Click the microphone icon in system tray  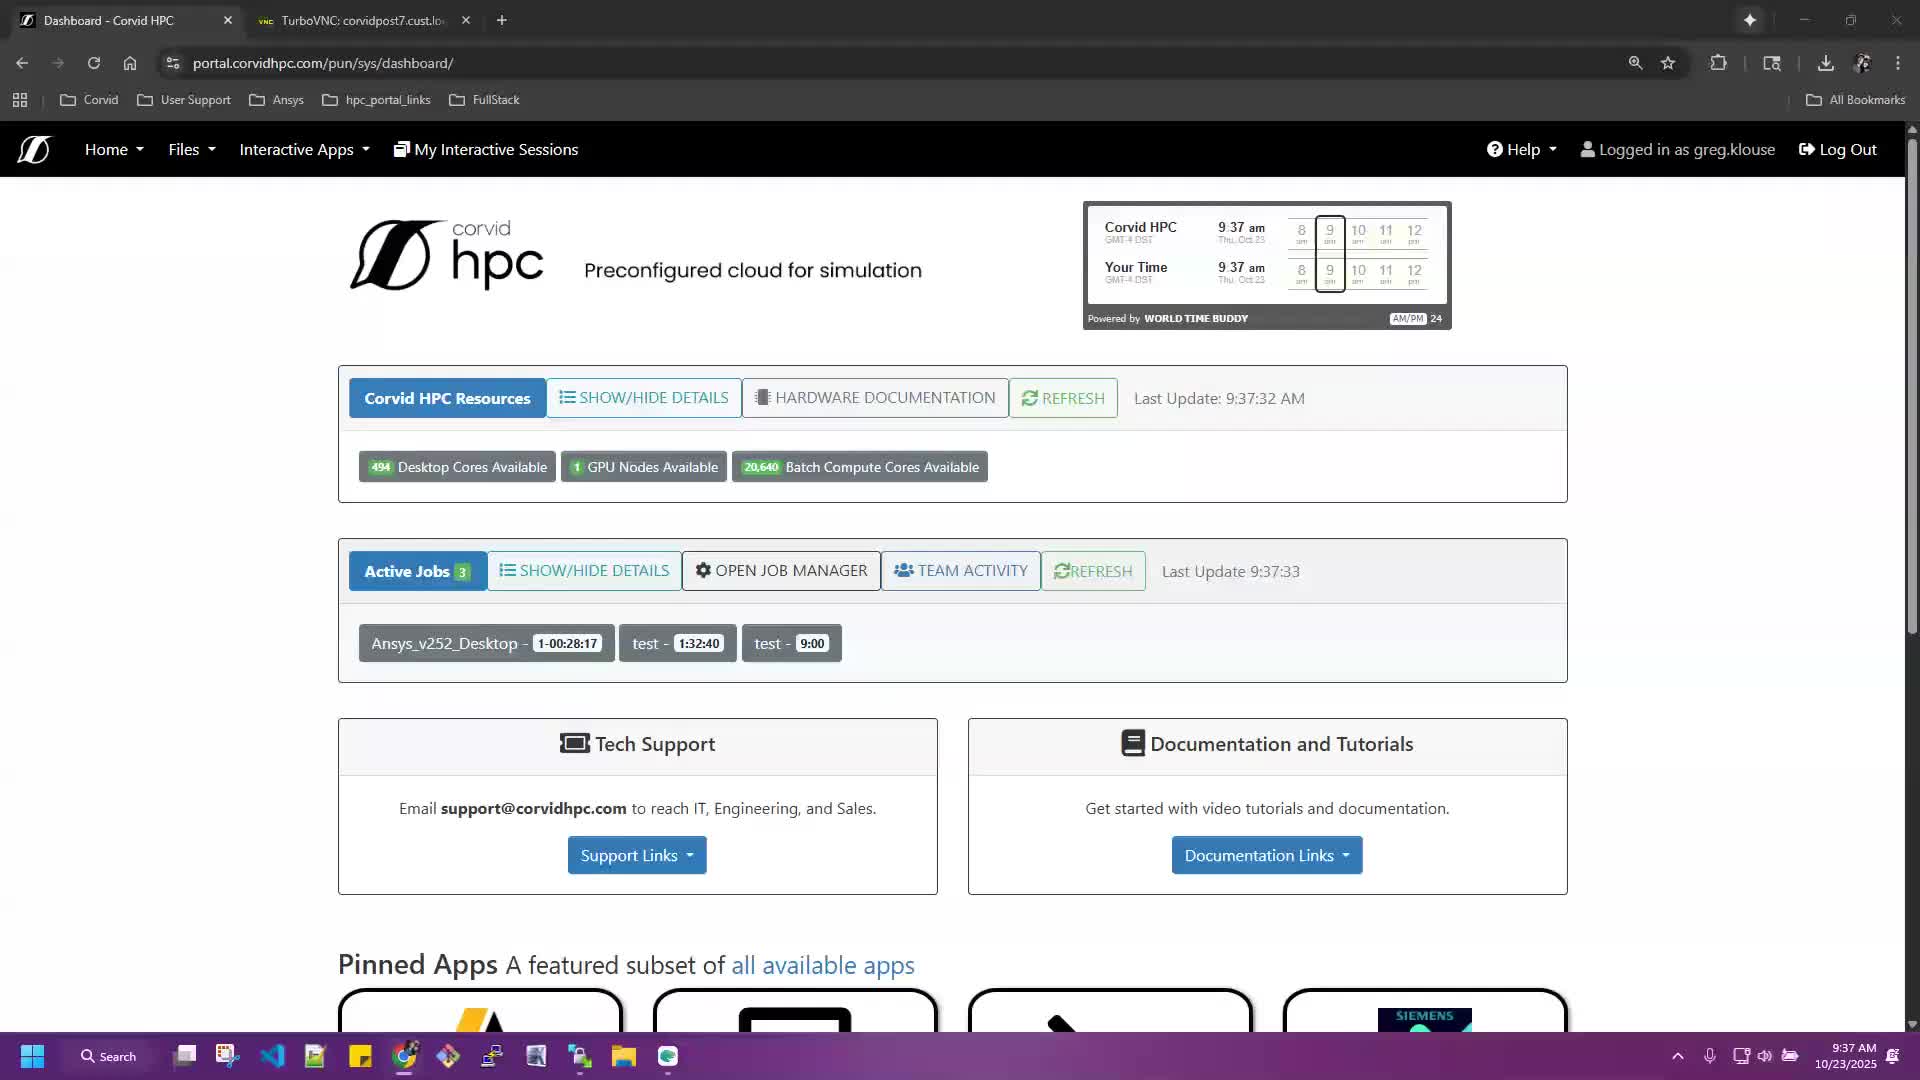click(1710, 1056)
